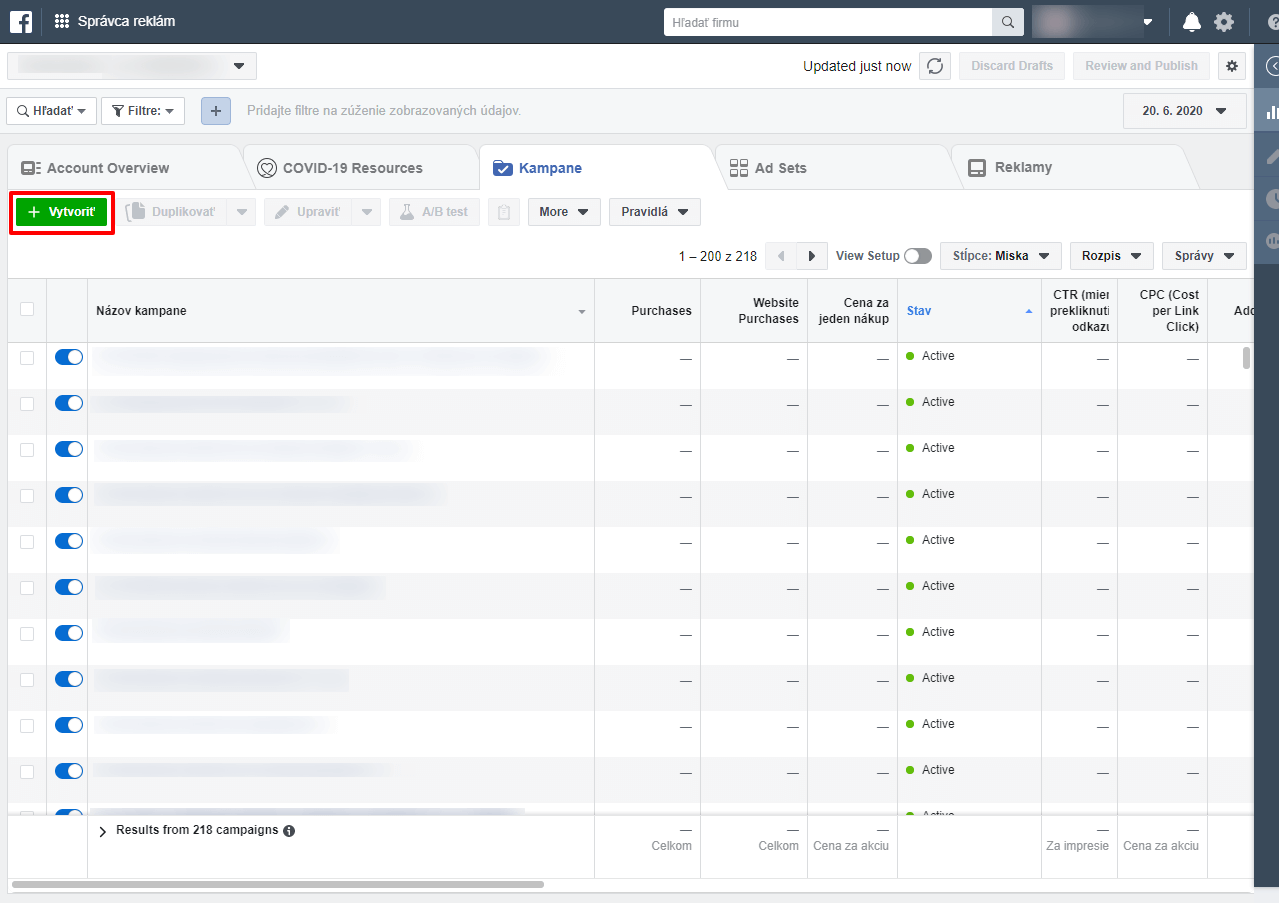Switch to the Ad Sets tab
Screen dimensions: 1279x903
coord(780,168)
